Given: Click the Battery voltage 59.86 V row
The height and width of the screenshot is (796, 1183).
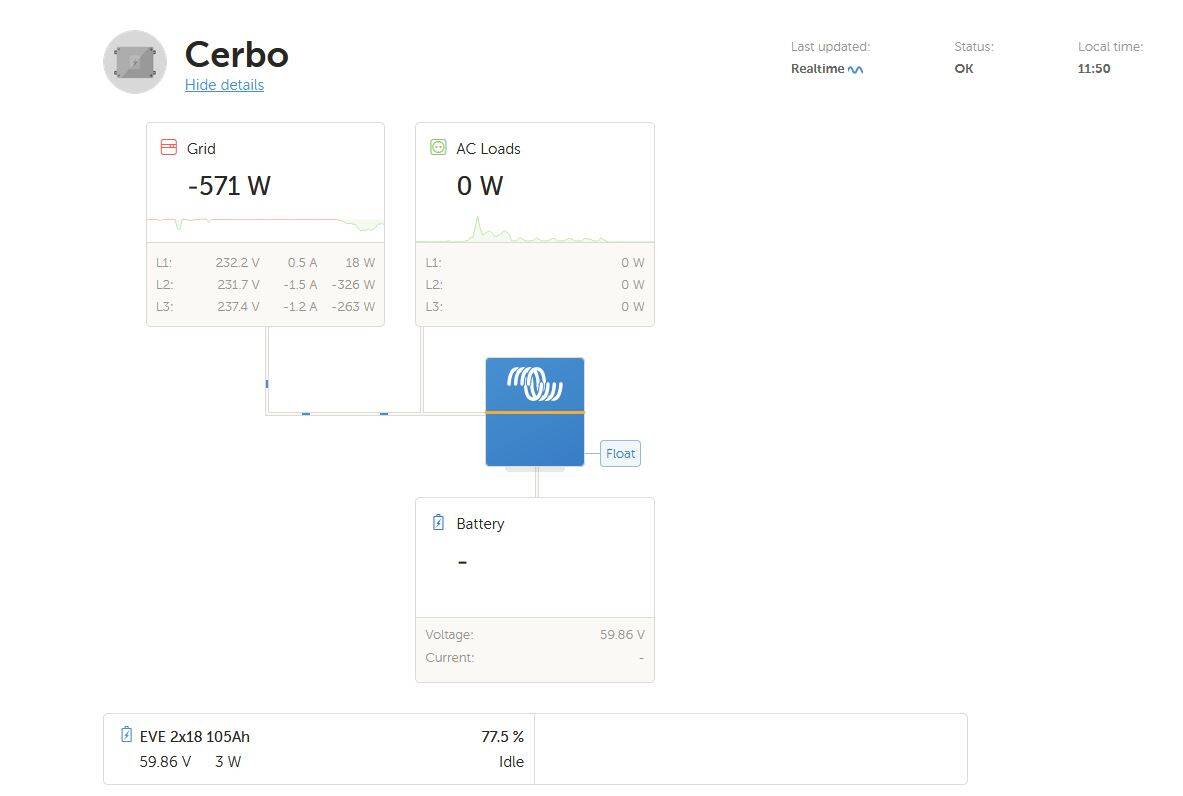Looking at the screenshot, I should tap(535, 635).
